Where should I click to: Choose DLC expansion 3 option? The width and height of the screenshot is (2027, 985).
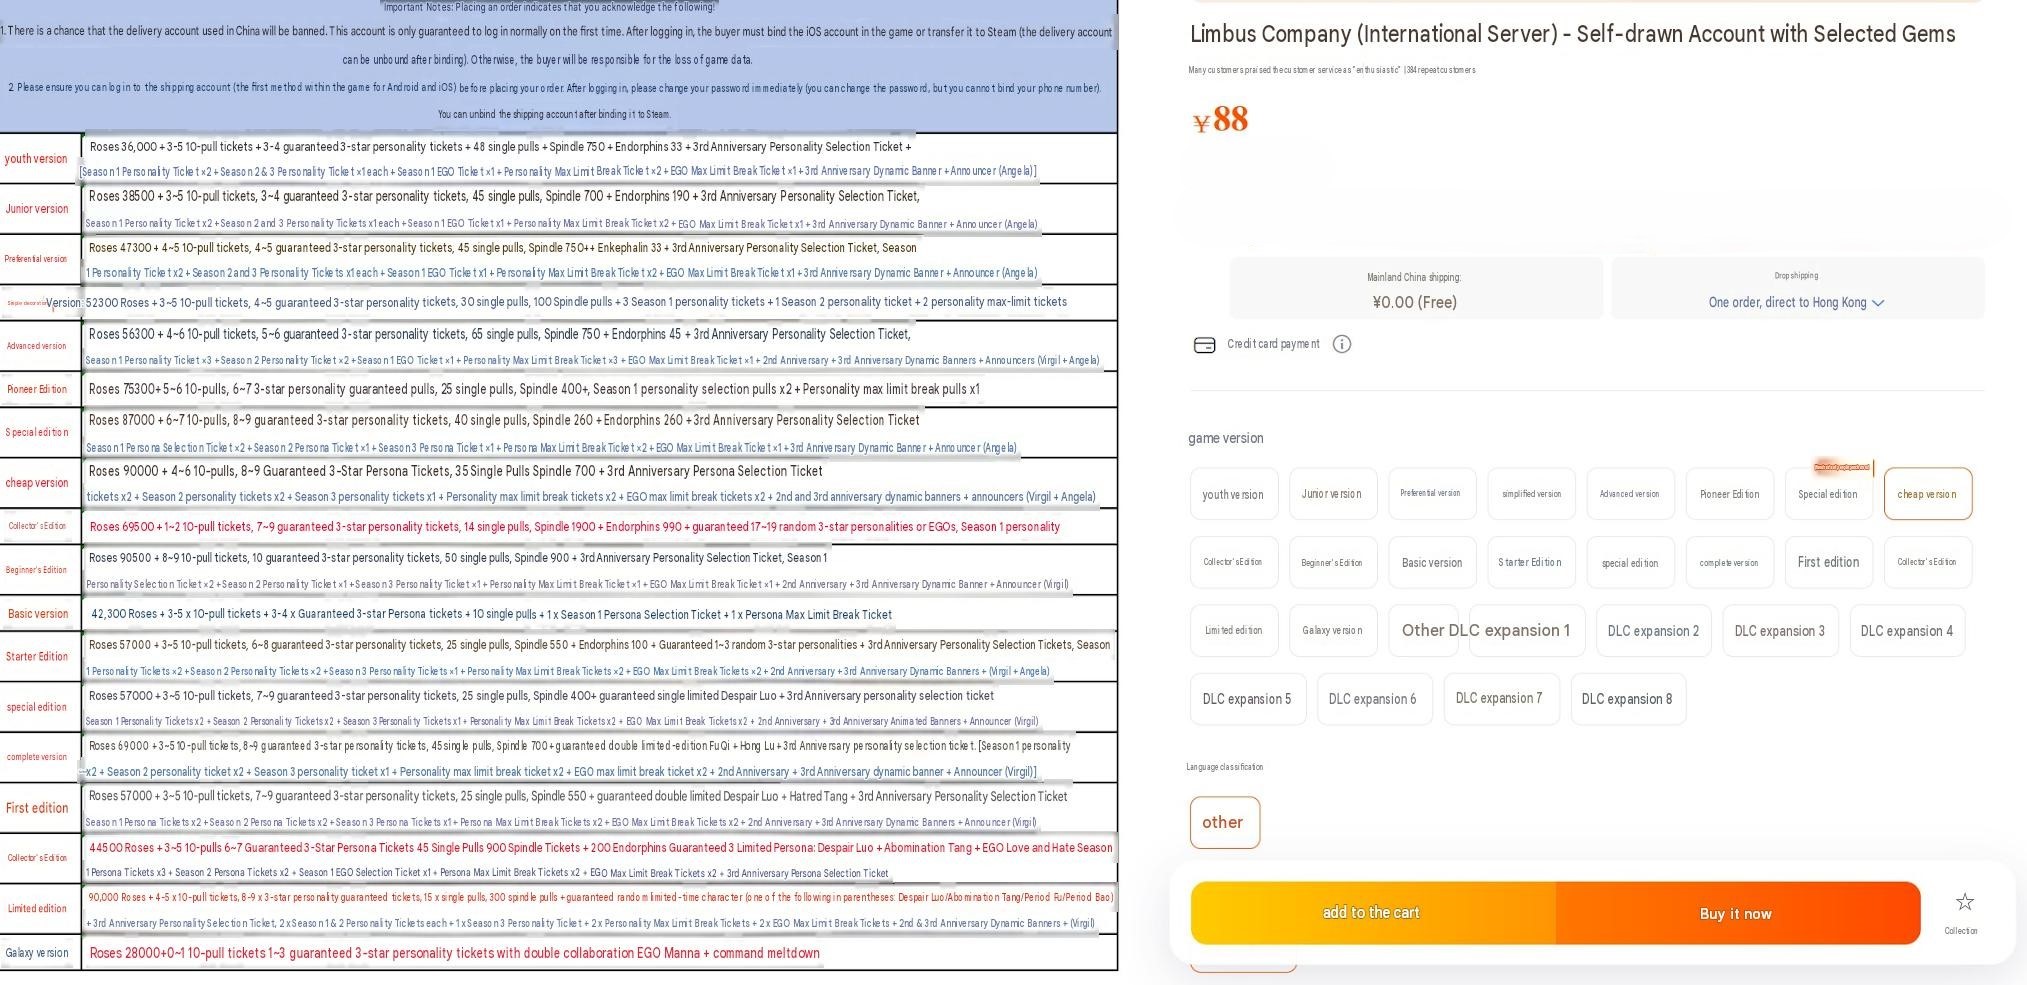[x=1780, y=631]
